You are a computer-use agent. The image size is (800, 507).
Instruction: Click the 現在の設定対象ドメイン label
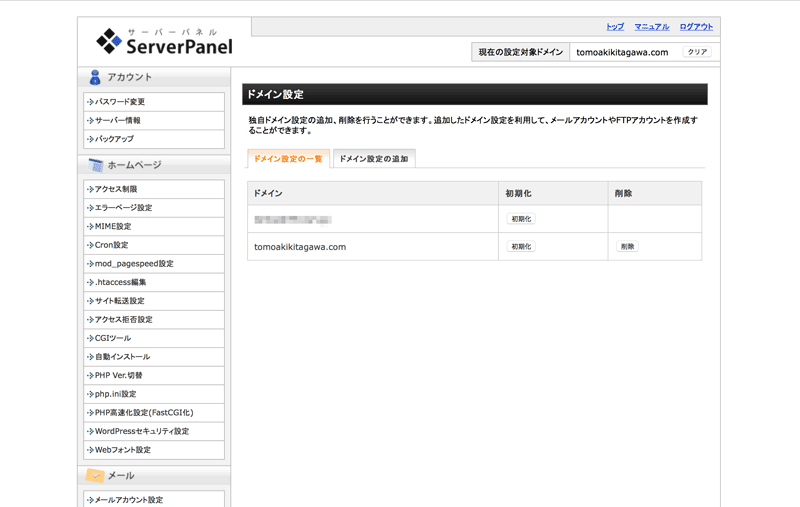pos(520,52)
